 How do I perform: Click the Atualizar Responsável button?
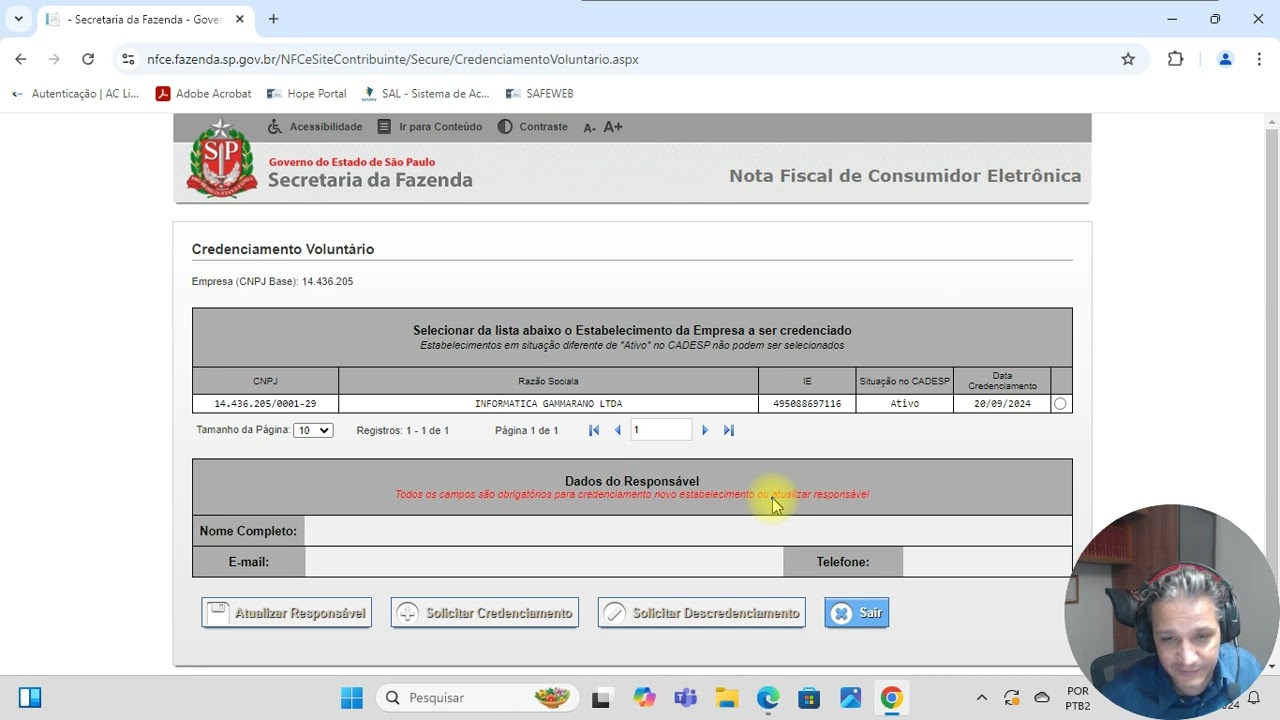286,613
